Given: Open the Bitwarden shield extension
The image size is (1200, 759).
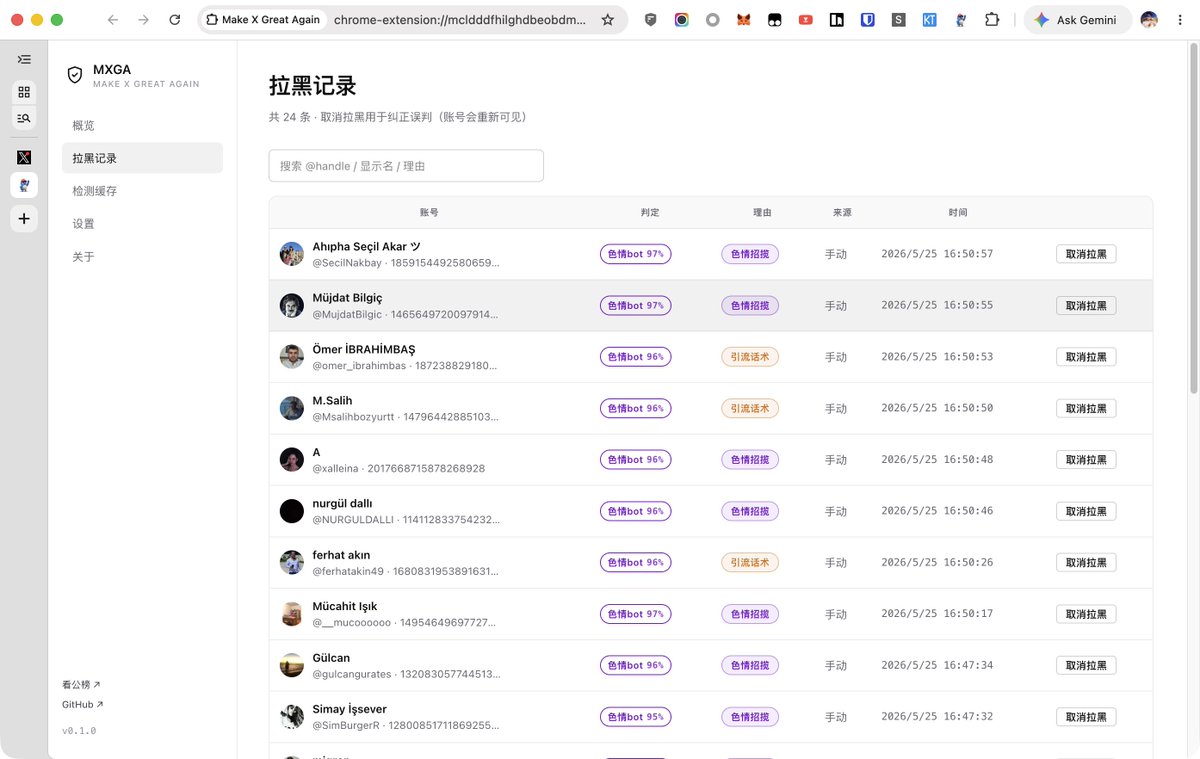Looking at the screenshot, I should pyautogui.click(x=868, y=20).
